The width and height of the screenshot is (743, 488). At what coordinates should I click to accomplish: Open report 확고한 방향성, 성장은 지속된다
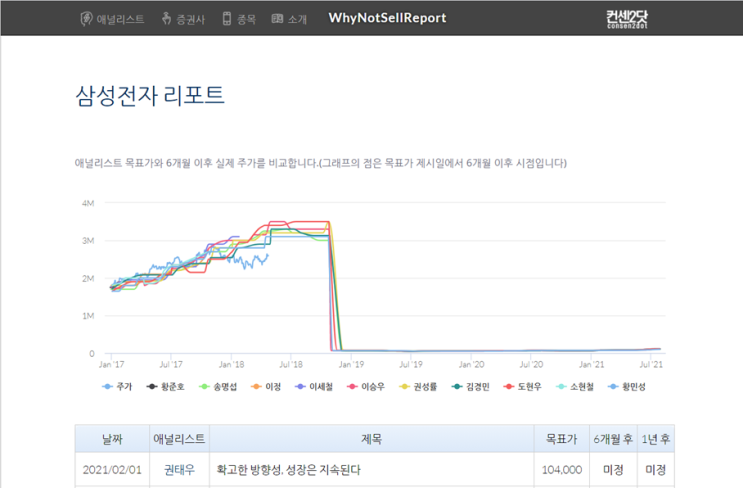(288, 470)
